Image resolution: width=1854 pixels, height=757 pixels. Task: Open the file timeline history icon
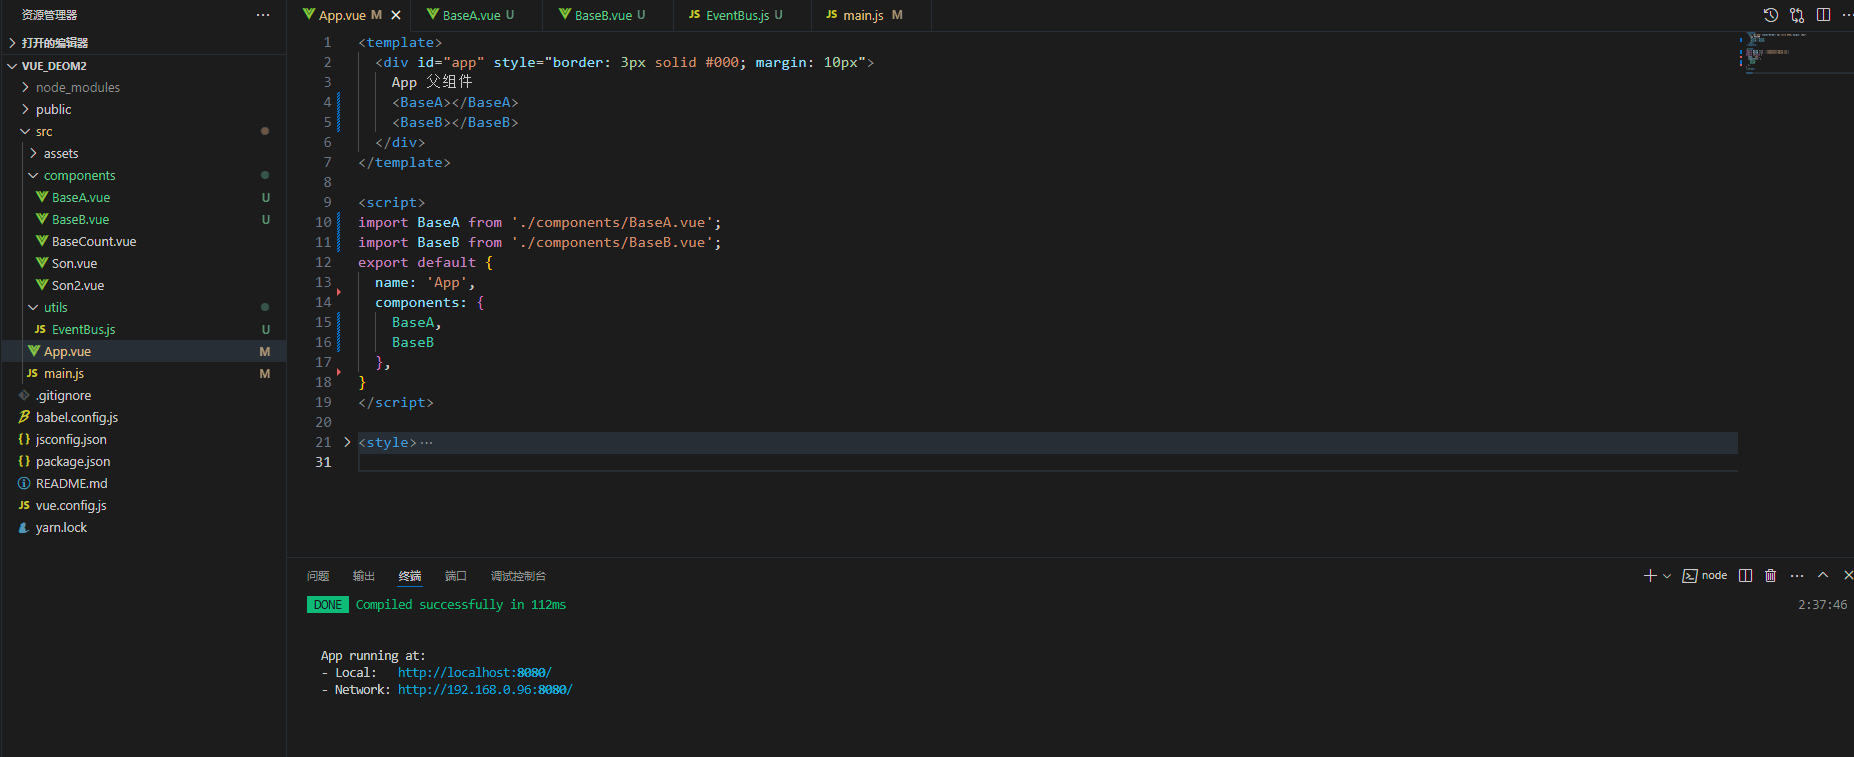(x=1771, y=15)
